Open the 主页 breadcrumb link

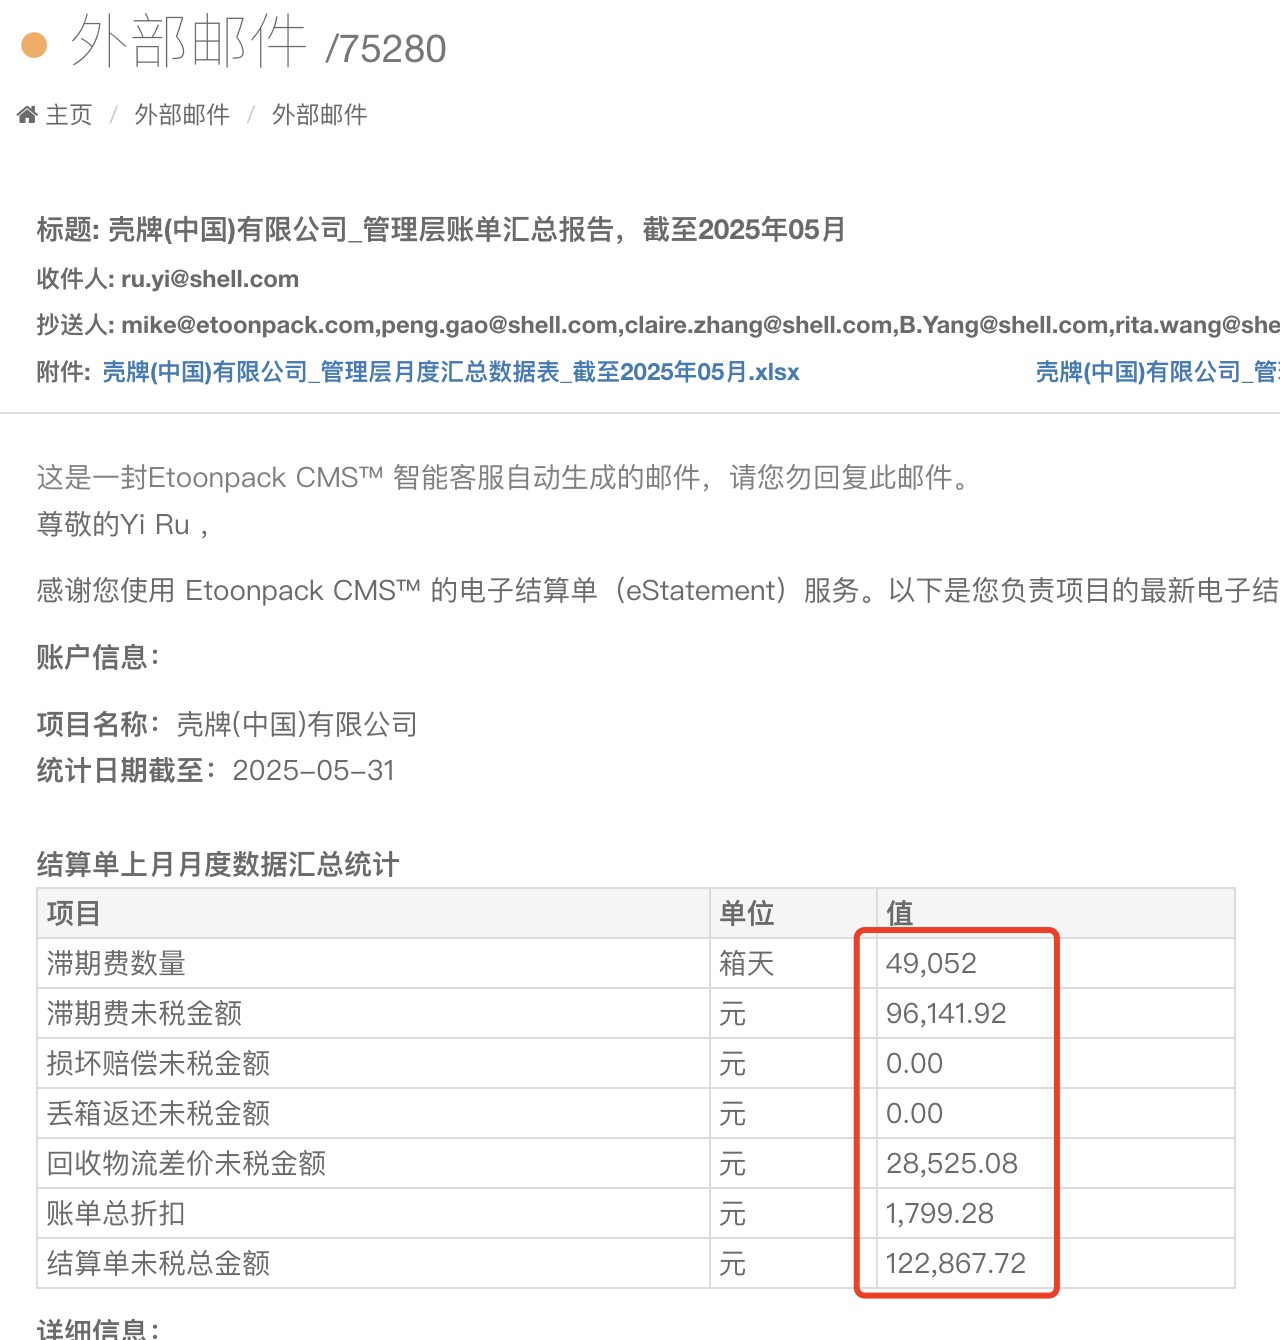(69, 115)
